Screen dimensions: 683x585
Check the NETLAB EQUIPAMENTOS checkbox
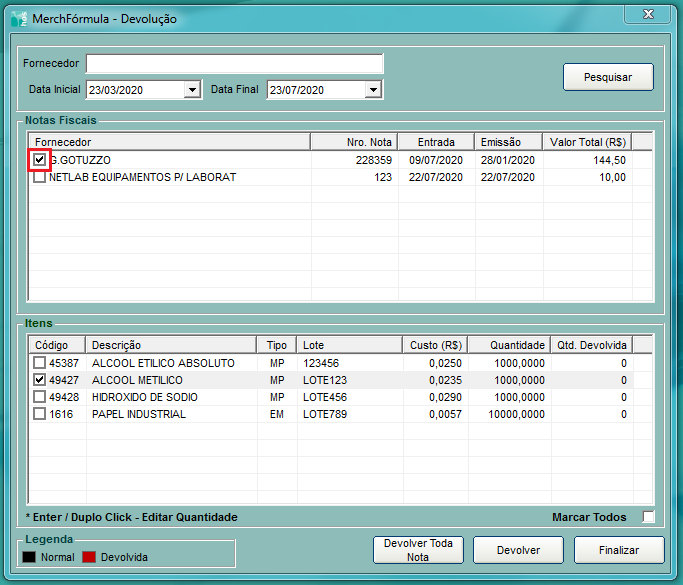pyautogui.click(x=39, y=177)
